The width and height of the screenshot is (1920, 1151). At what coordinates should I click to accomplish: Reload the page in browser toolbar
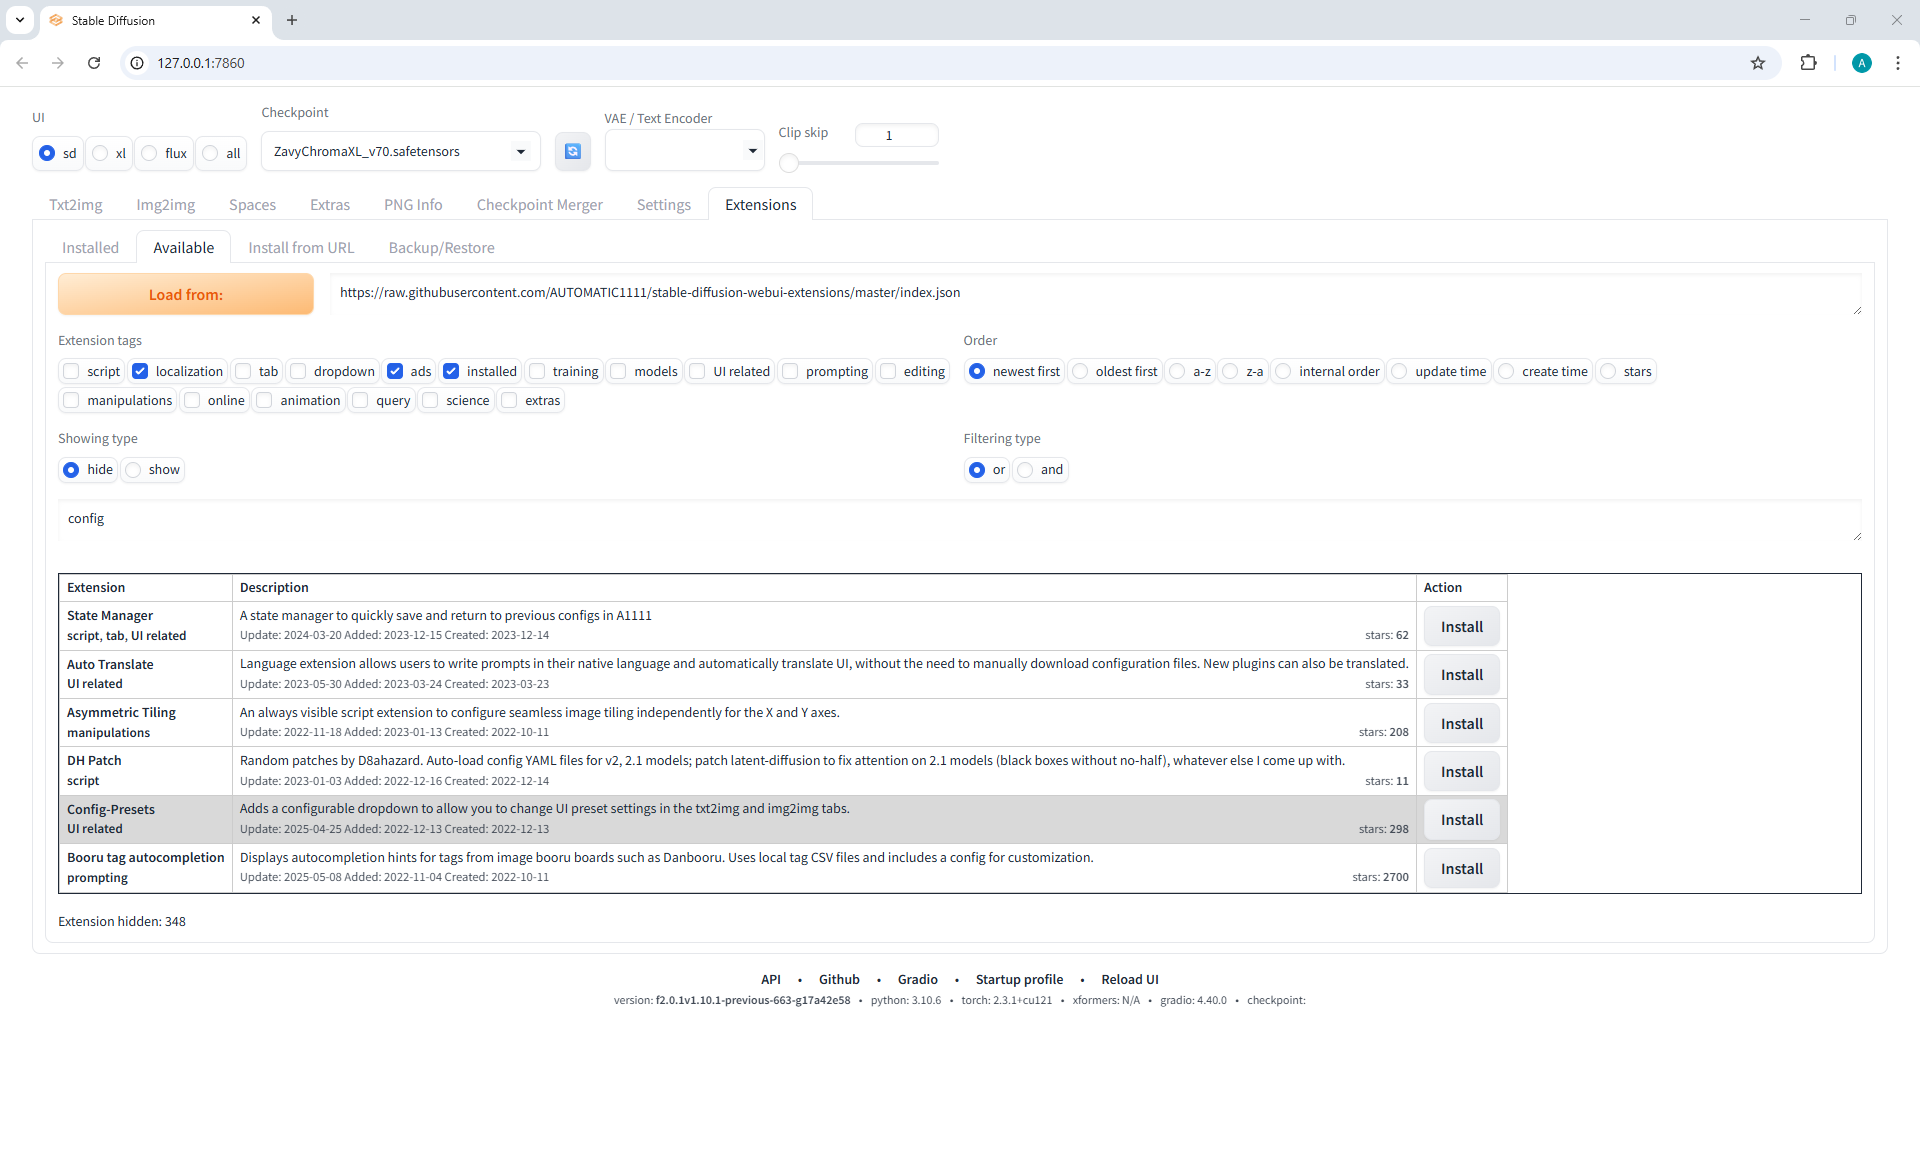[x=94, y=63]
